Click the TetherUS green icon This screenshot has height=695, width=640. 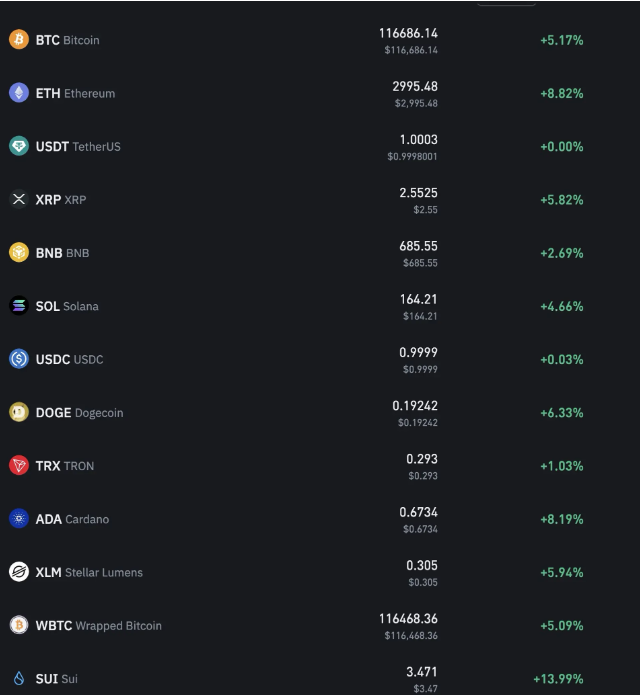(x=19, y=146)
